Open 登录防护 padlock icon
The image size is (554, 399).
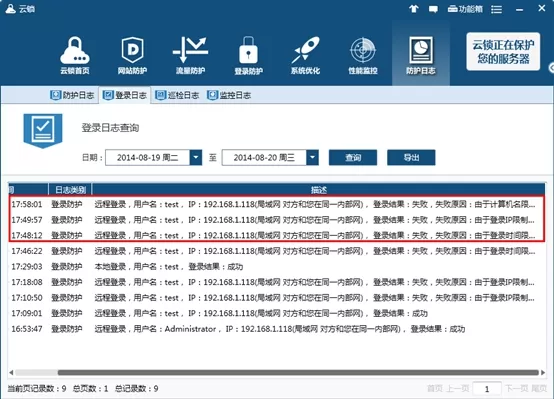pos(248,55)
